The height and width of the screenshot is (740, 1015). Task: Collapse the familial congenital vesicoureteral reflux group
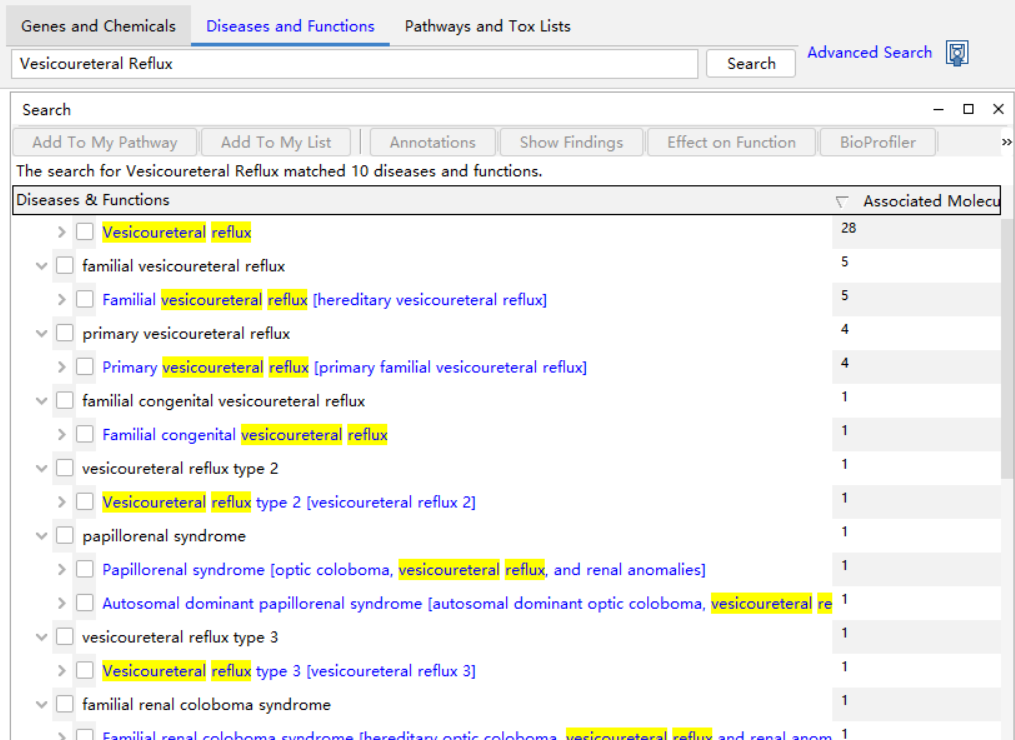41,401
